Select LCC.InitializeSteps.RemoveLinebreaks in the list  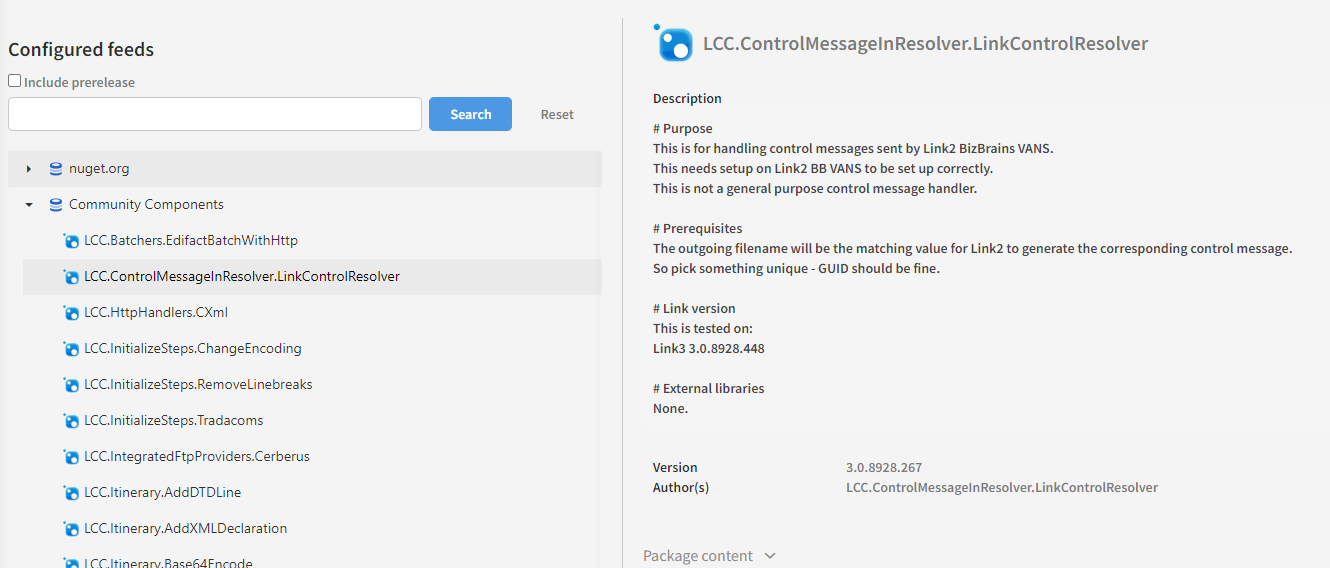[198, 385]
